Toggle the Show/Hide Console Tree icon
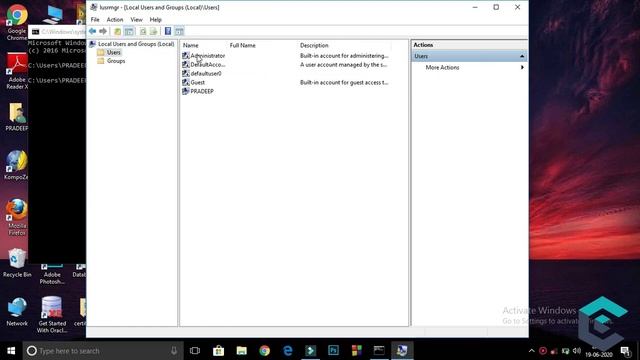 point(129,31)
